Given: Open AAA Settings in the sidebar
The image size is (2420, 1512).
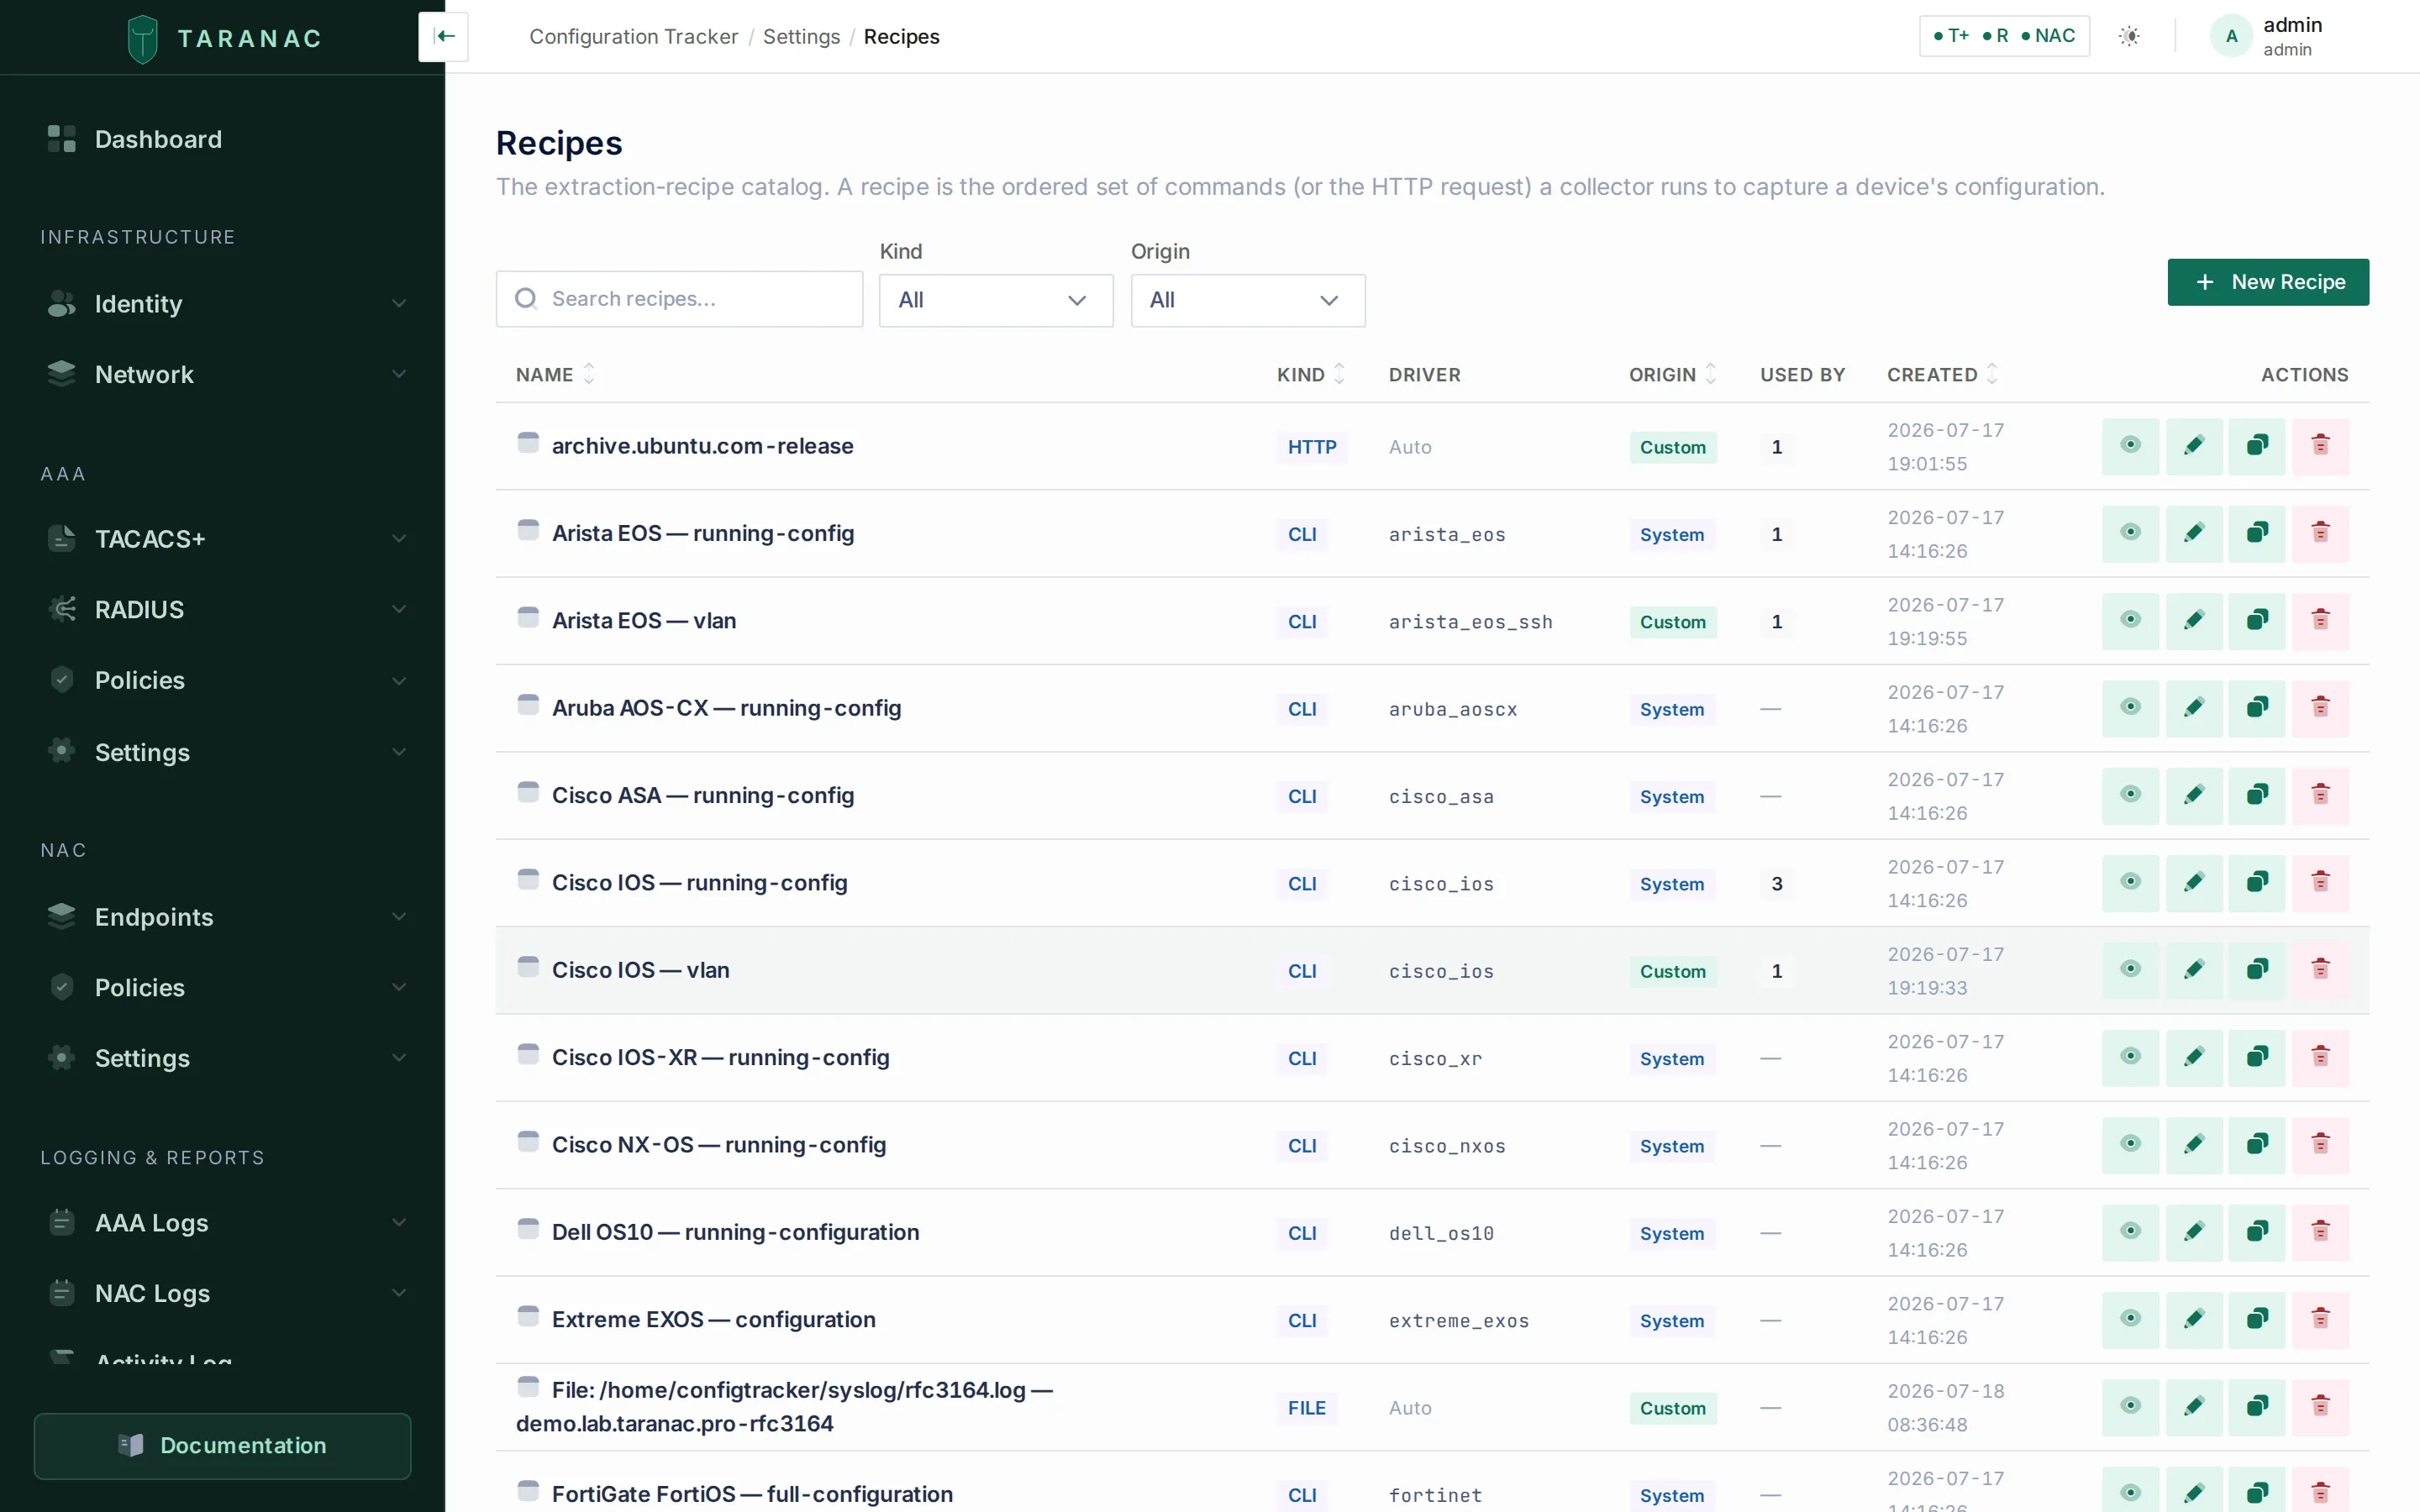Looking at the screenshot, I should [226, 752].
